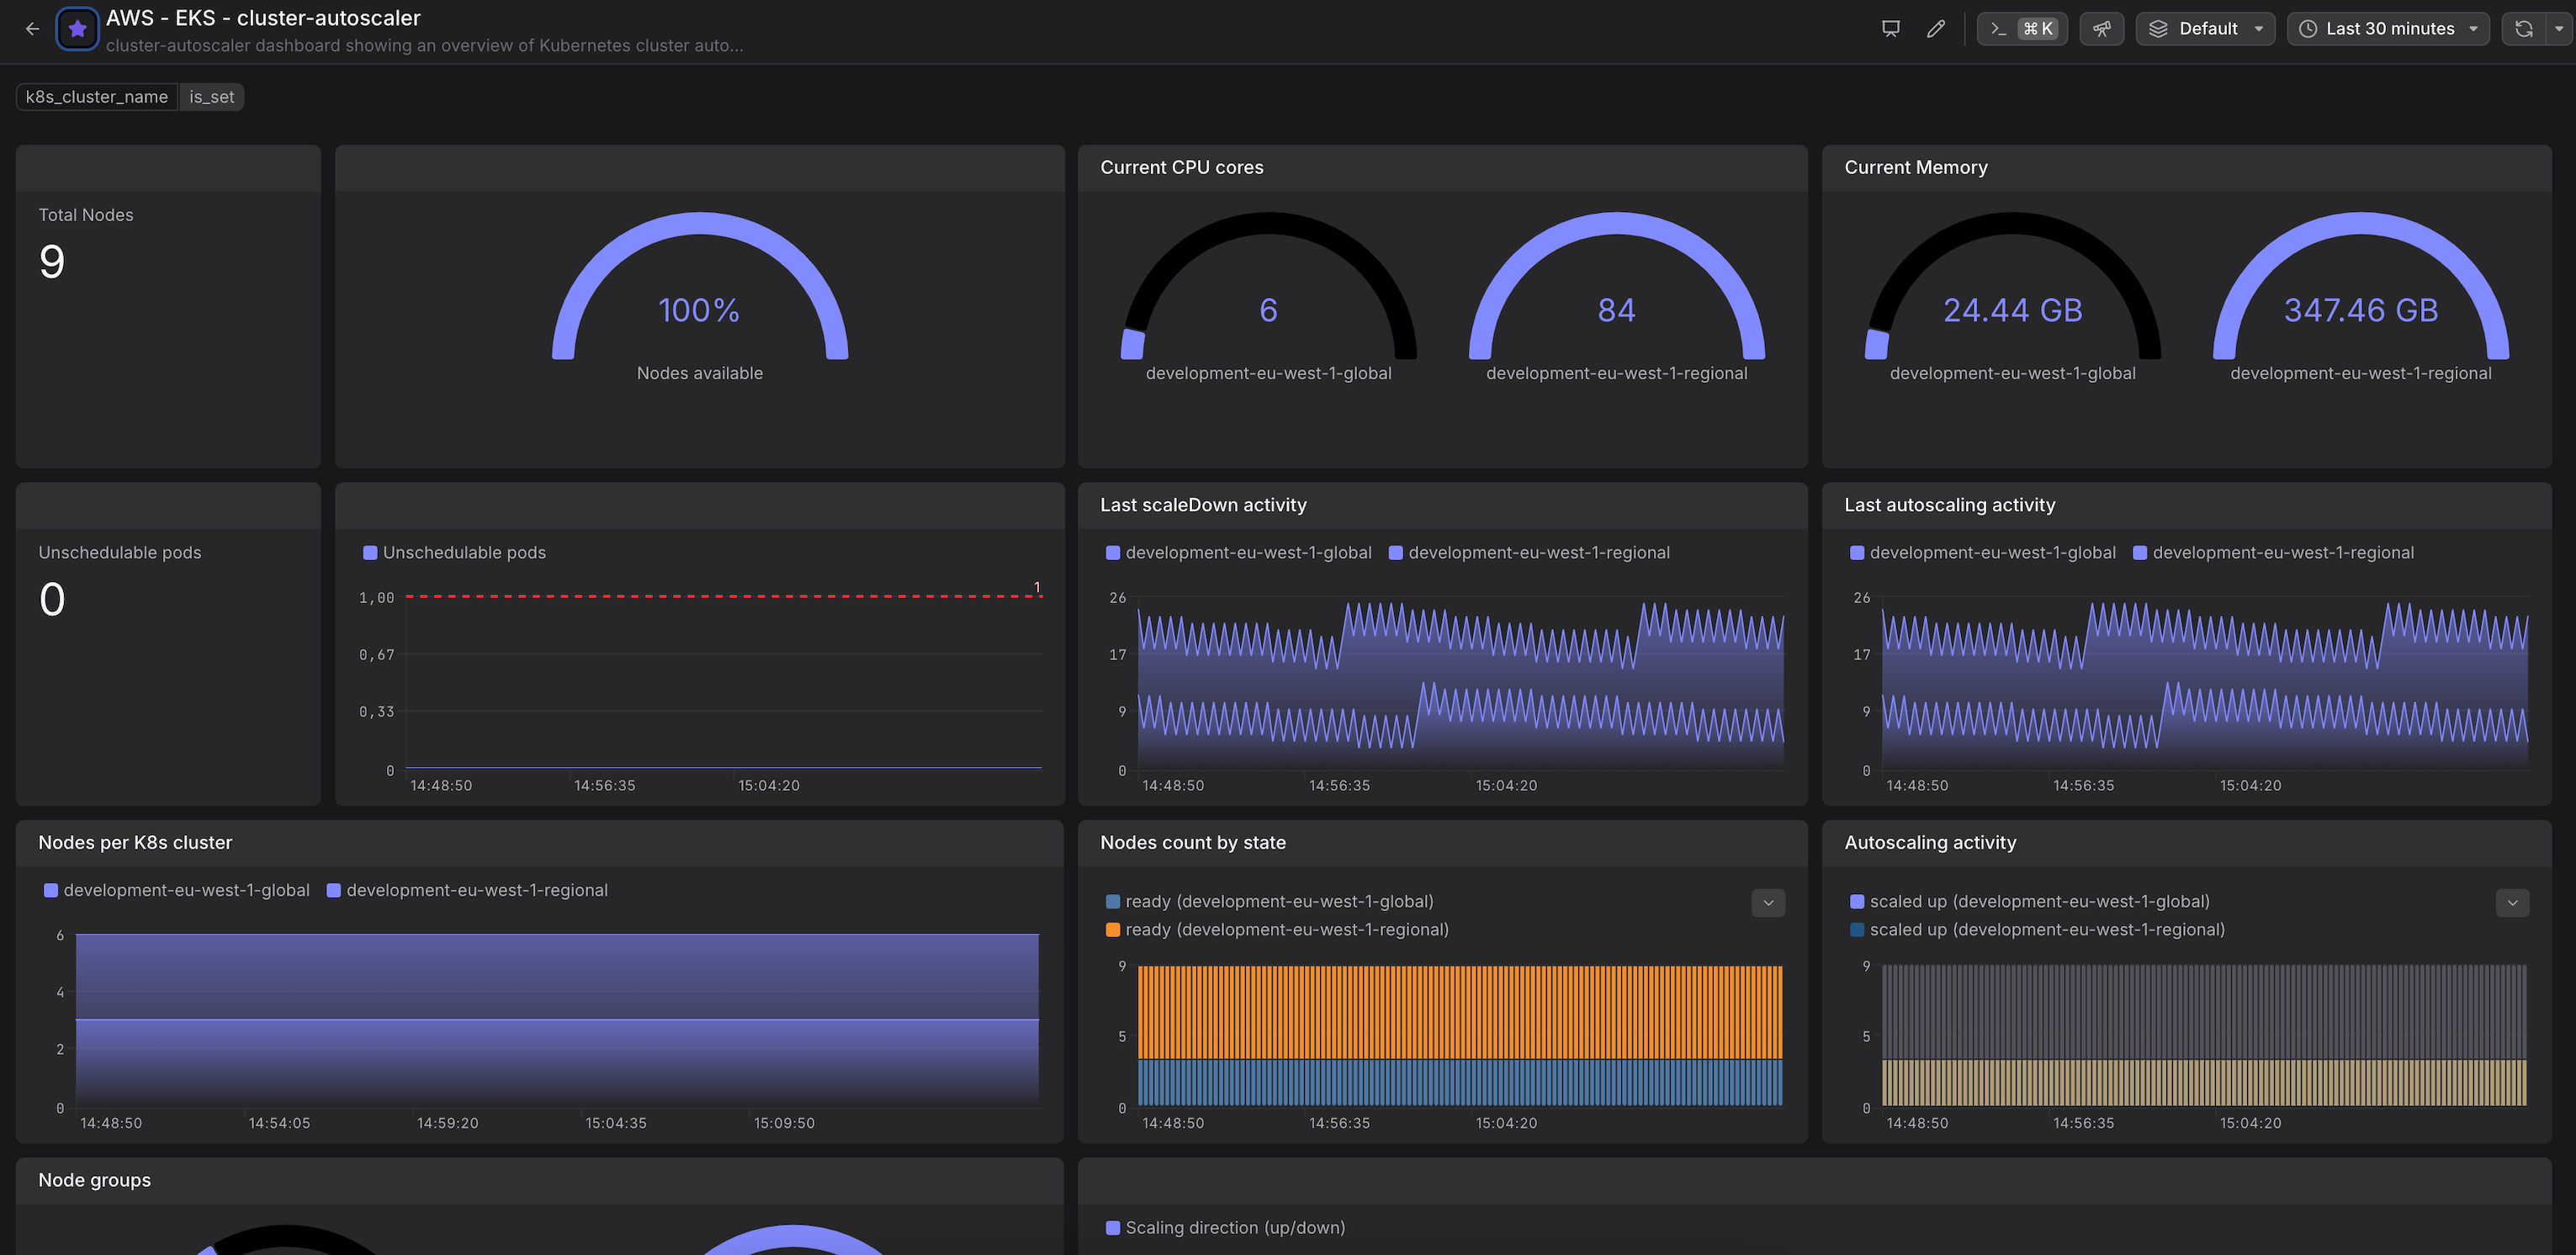This screenshot has width=2576, height=1255.
Task: Expand legend in Nodes count by state
Action: [1768, 903]
